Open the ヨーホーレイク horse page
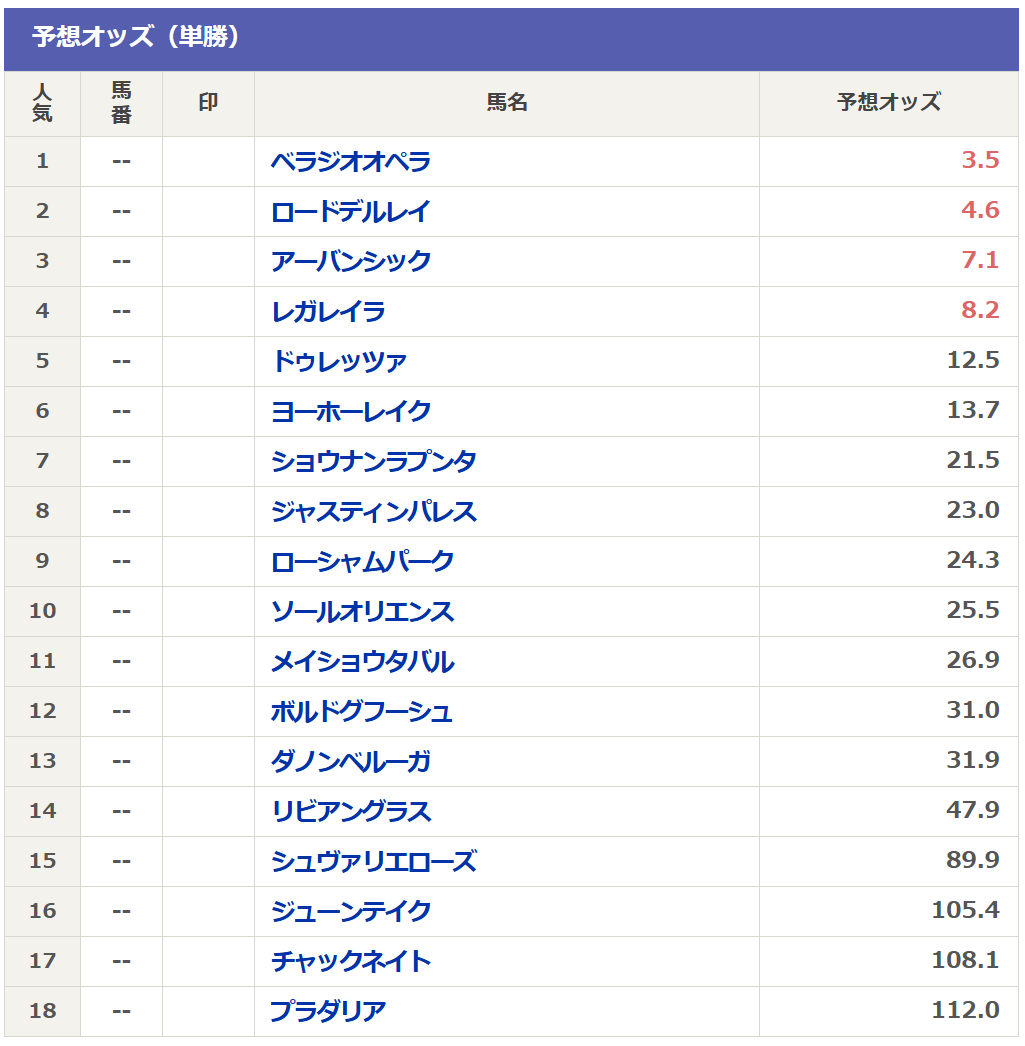Image resolution: width=1025 pixels, height=1046 pixels. (x=351, y=412)
